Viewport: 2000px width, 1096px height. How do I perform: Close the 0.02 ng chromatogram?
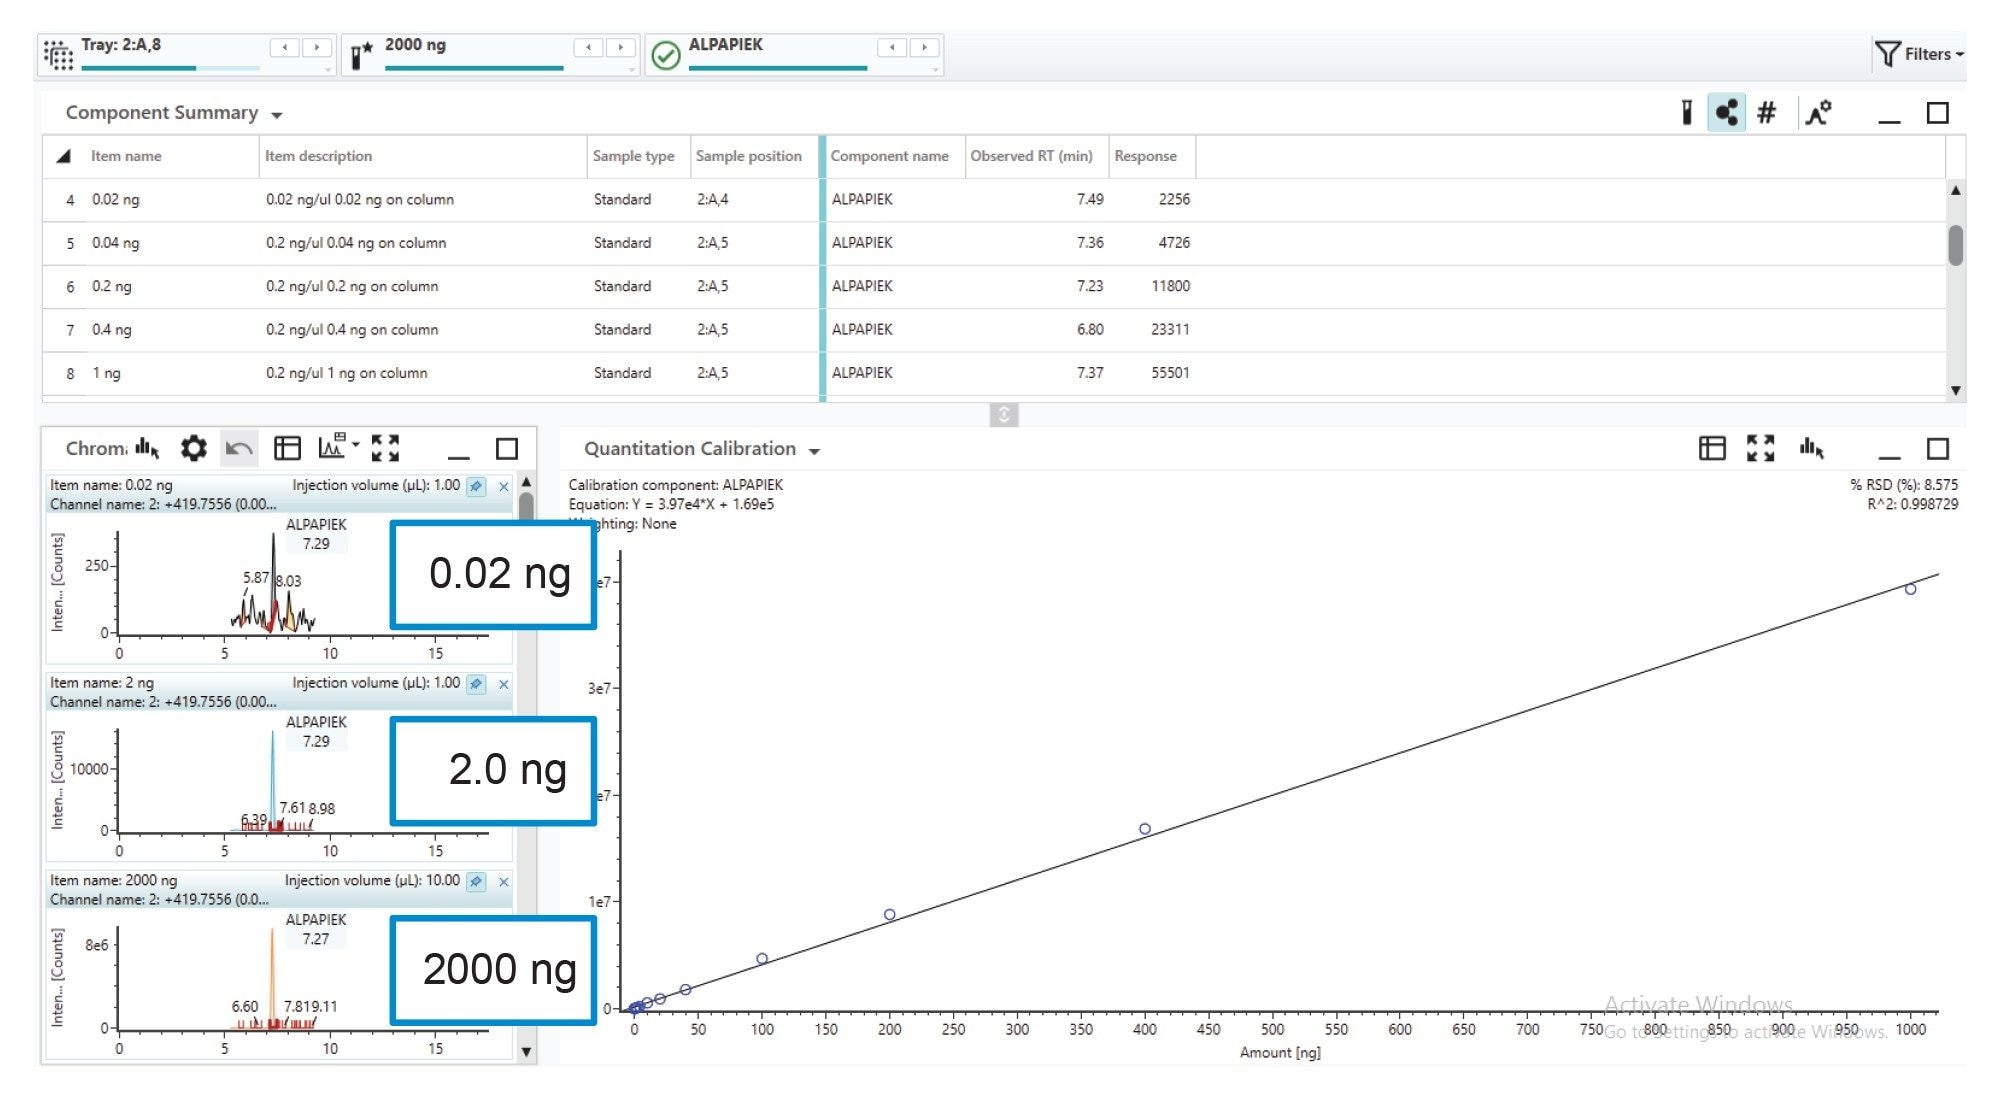coord(504,487)
